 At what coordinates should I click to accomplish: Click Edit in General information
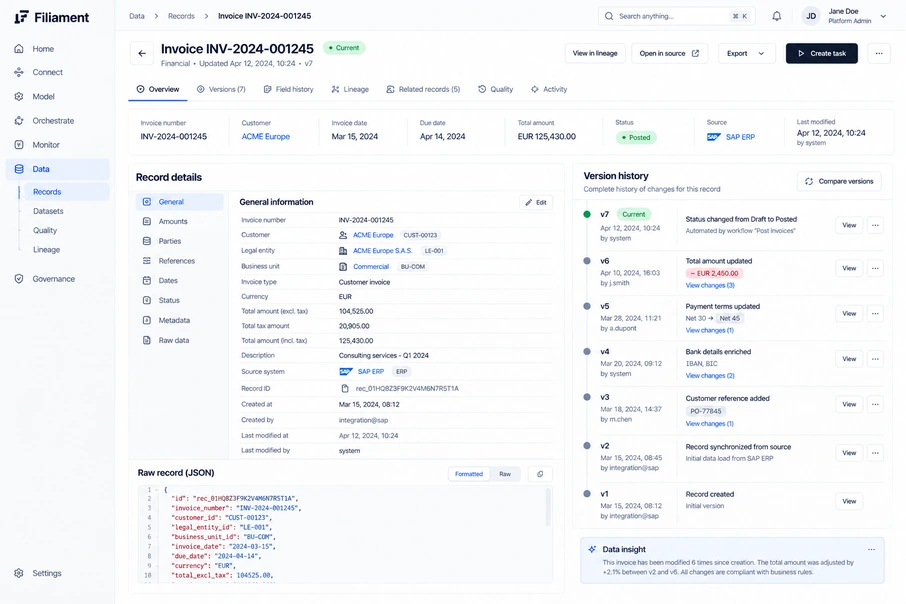coord(536,202)
